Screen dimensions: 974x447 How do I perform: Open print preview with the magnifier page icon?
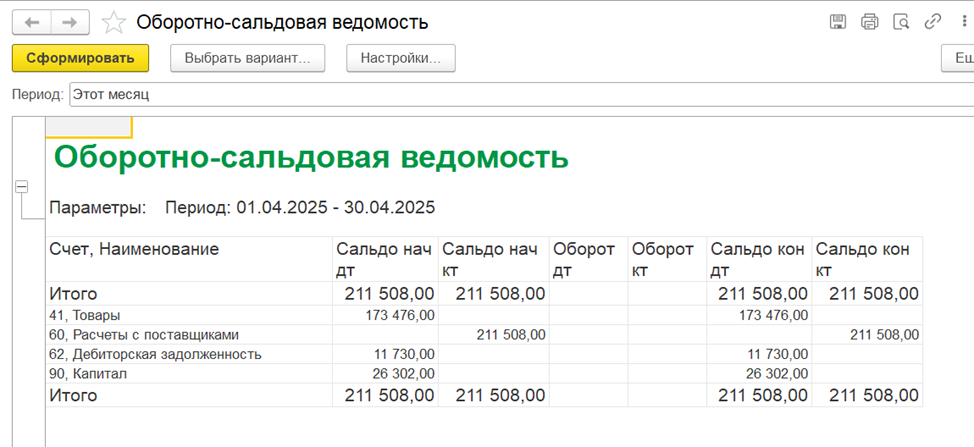pyautogui.click(x=901, y=22)
